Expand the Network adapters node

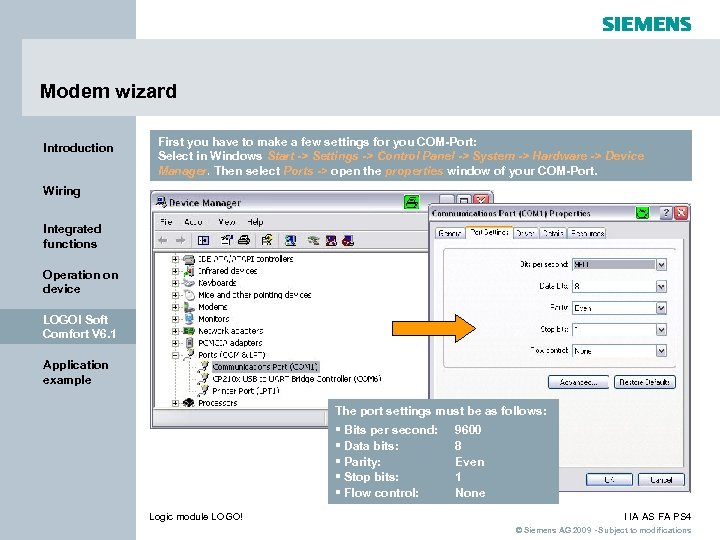[x=175, y=331]
